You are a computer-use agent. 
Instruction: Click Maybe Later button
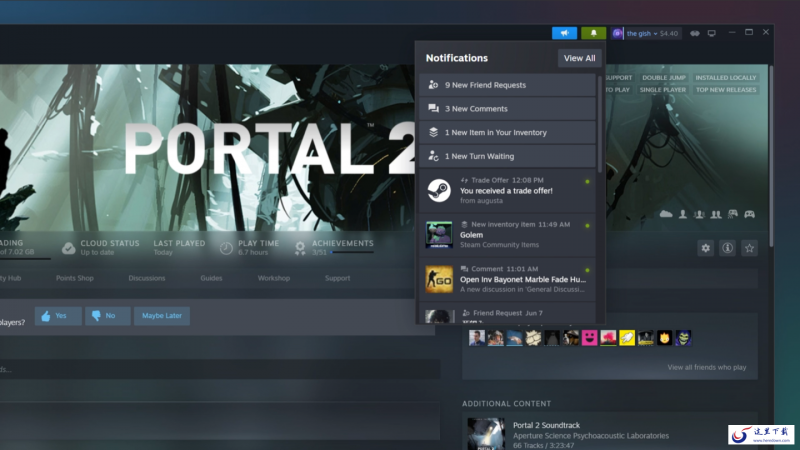(162, 316)
